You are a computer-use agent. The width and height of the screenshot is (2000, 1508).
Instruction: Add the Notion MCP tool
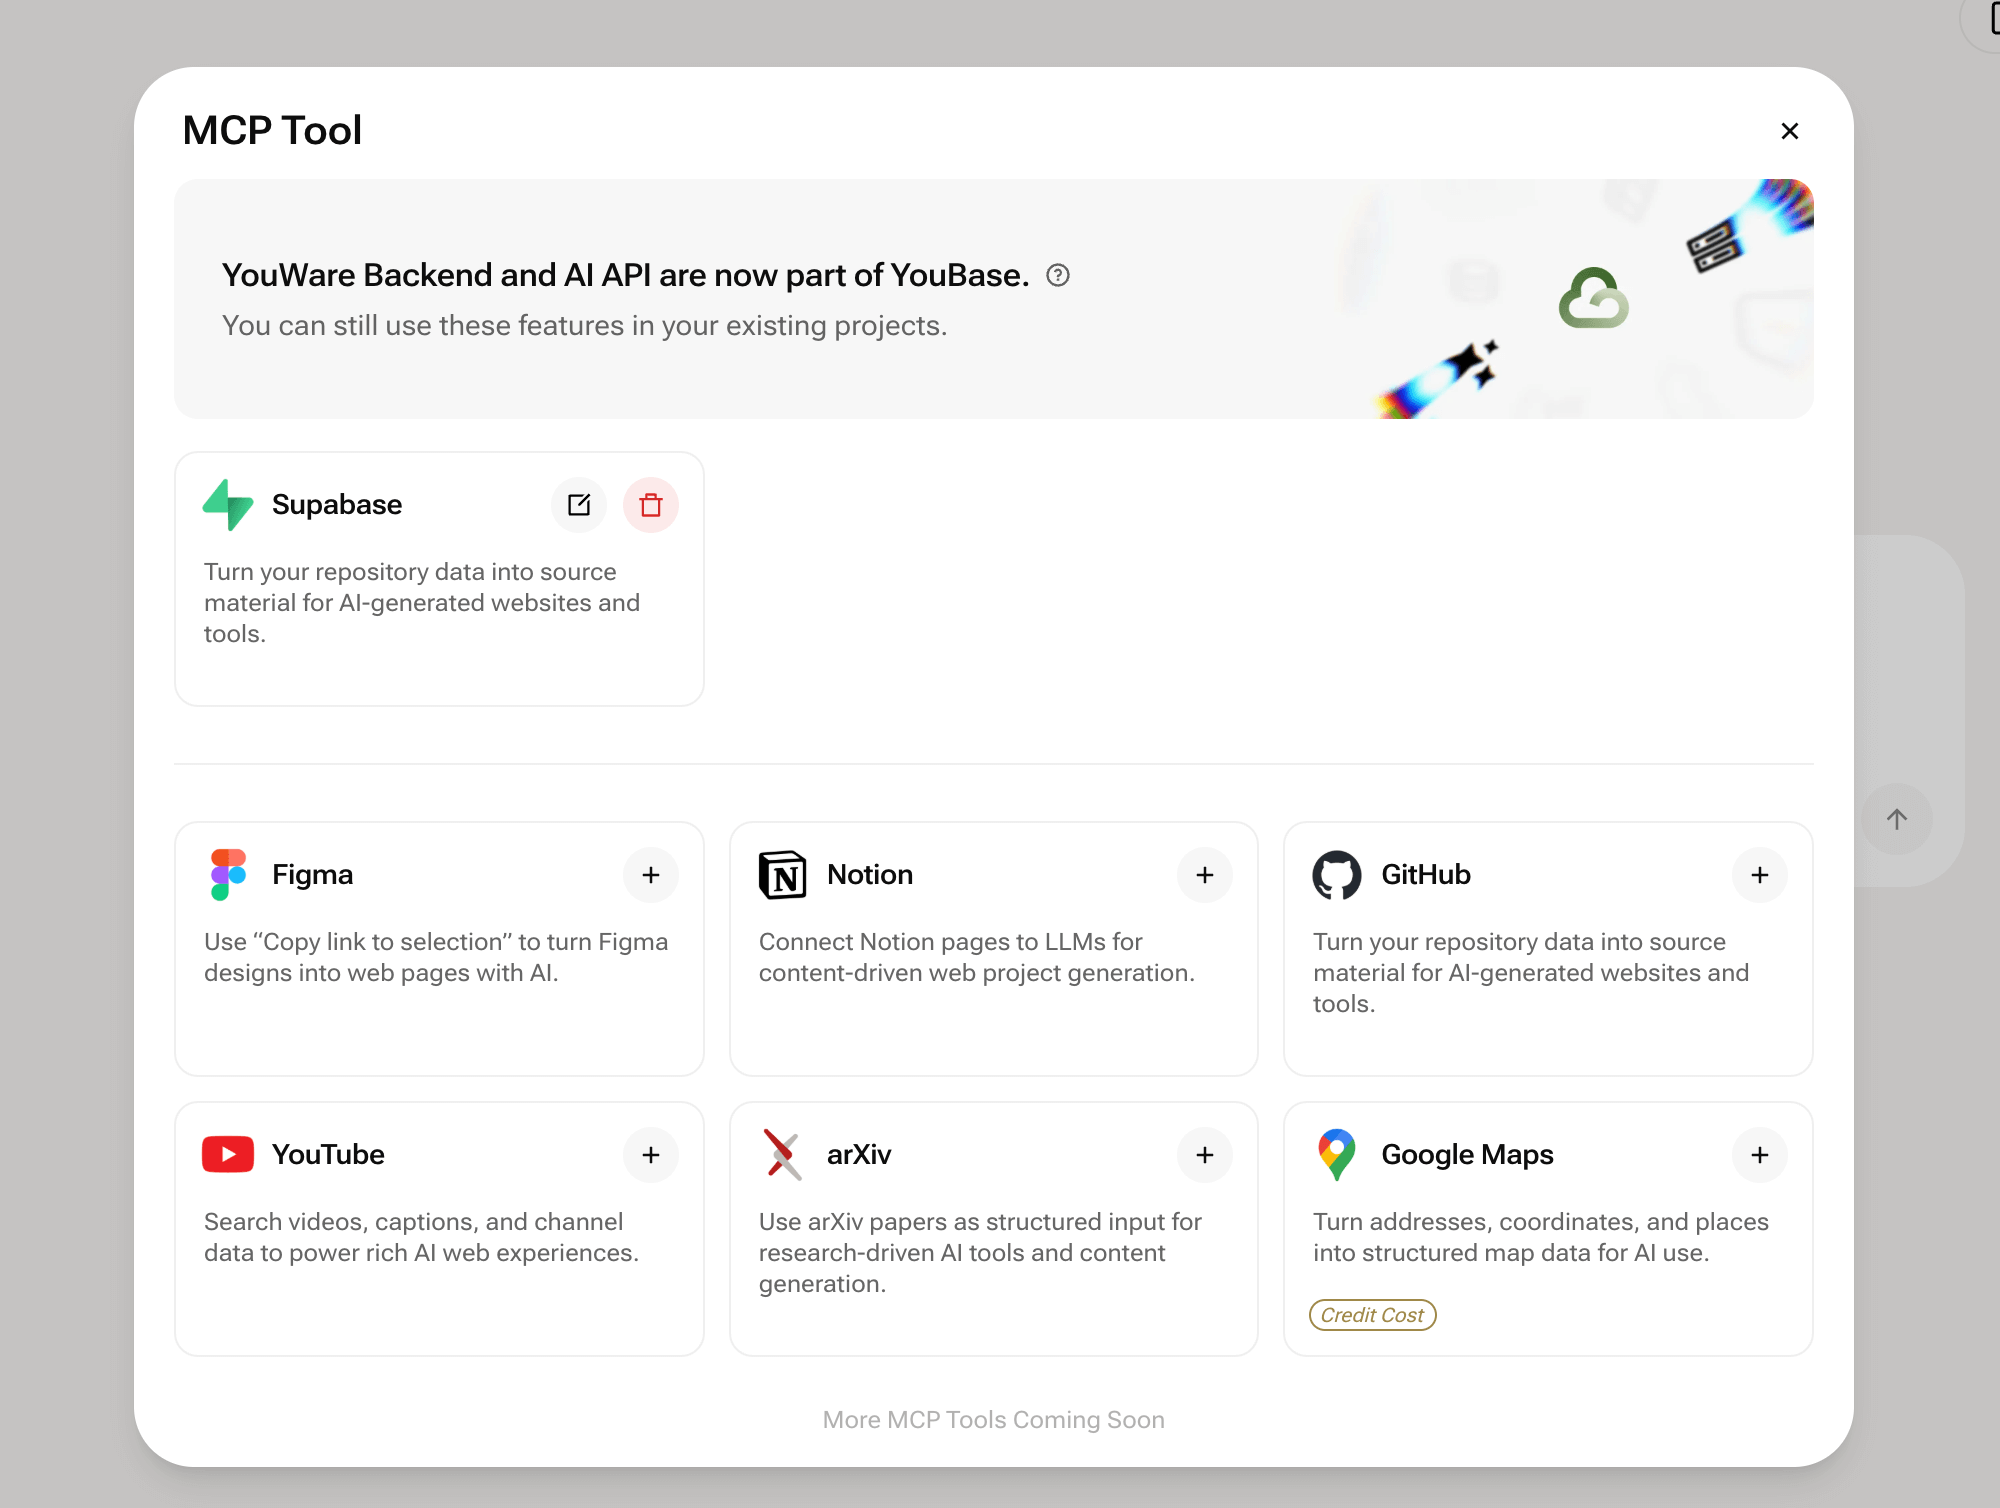[1205, 875]
